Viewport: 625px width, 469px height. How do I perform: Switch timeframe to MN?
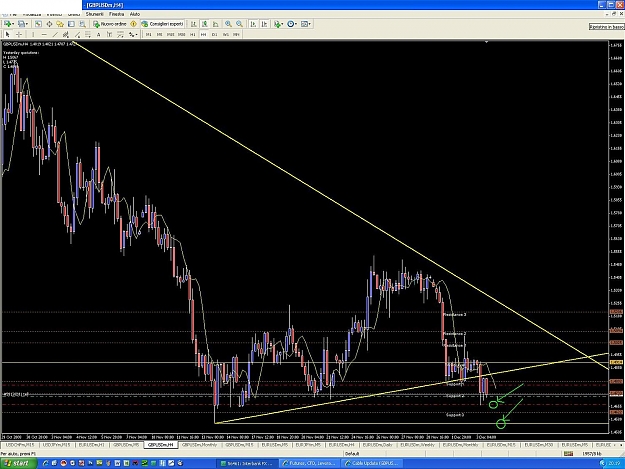click(x=236, y=34)
